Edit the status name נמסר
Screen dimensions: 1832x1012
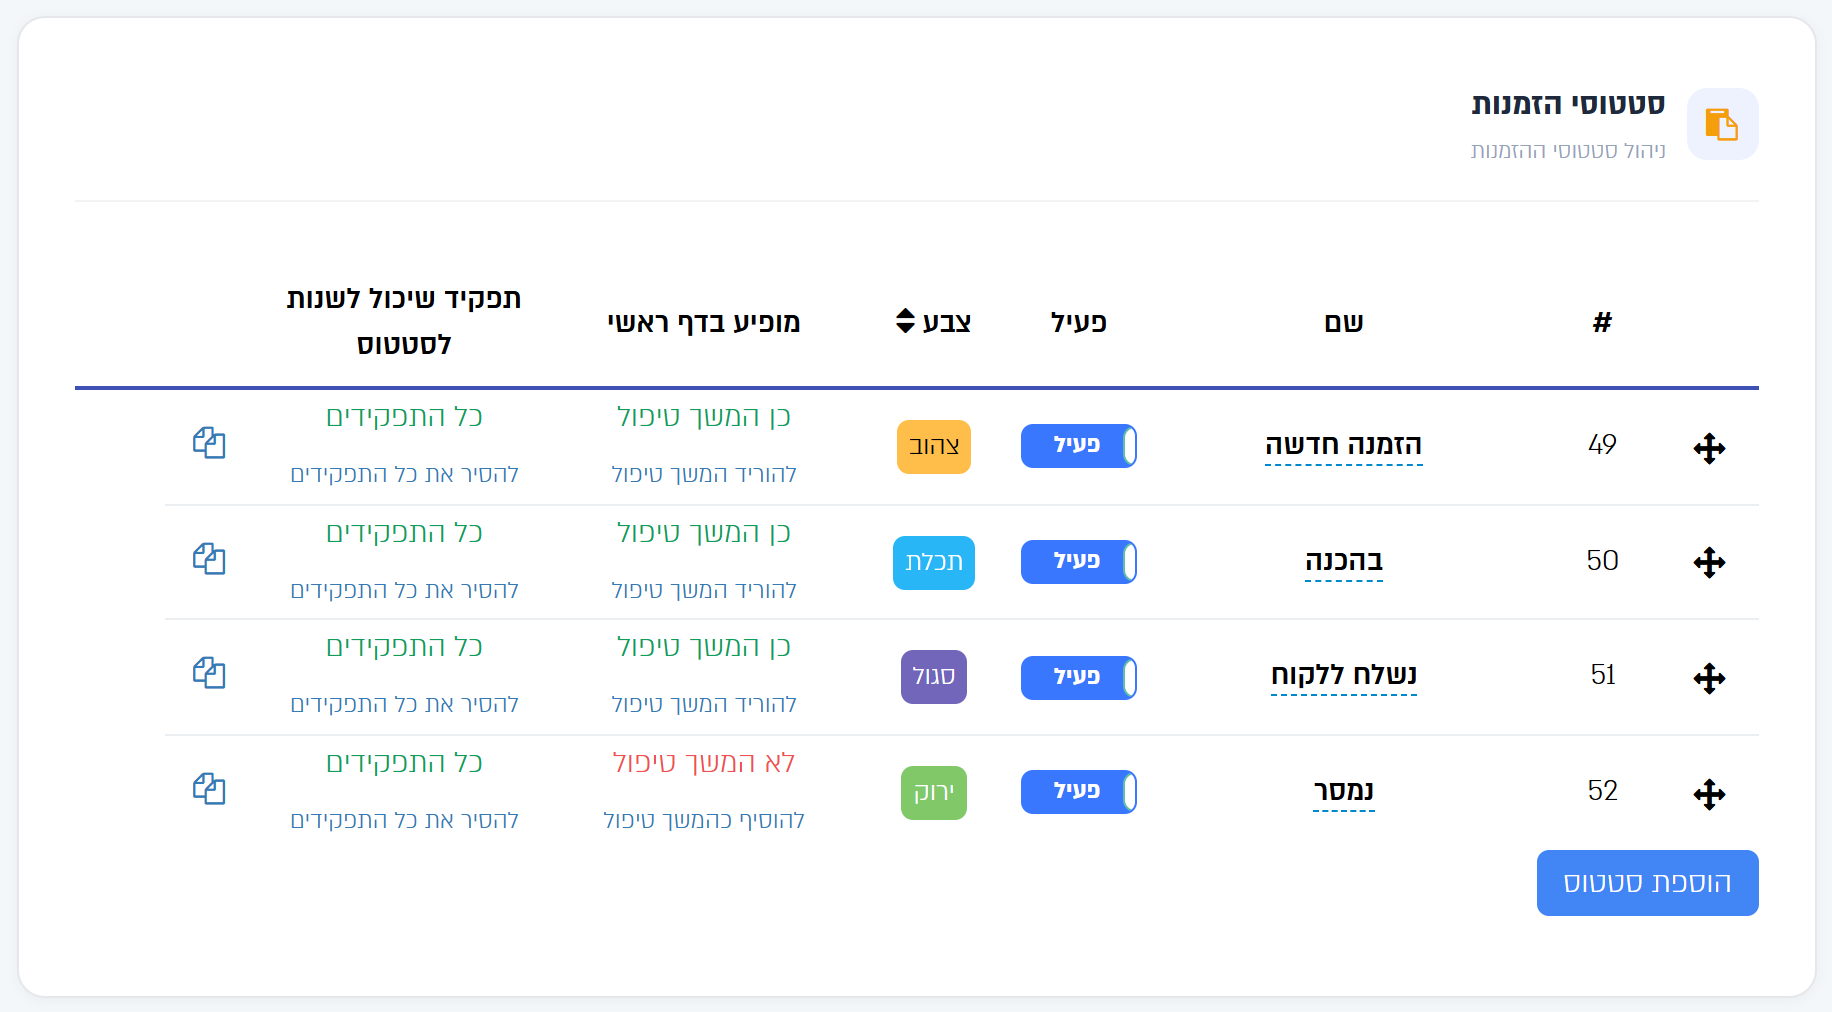(1343, 791)
